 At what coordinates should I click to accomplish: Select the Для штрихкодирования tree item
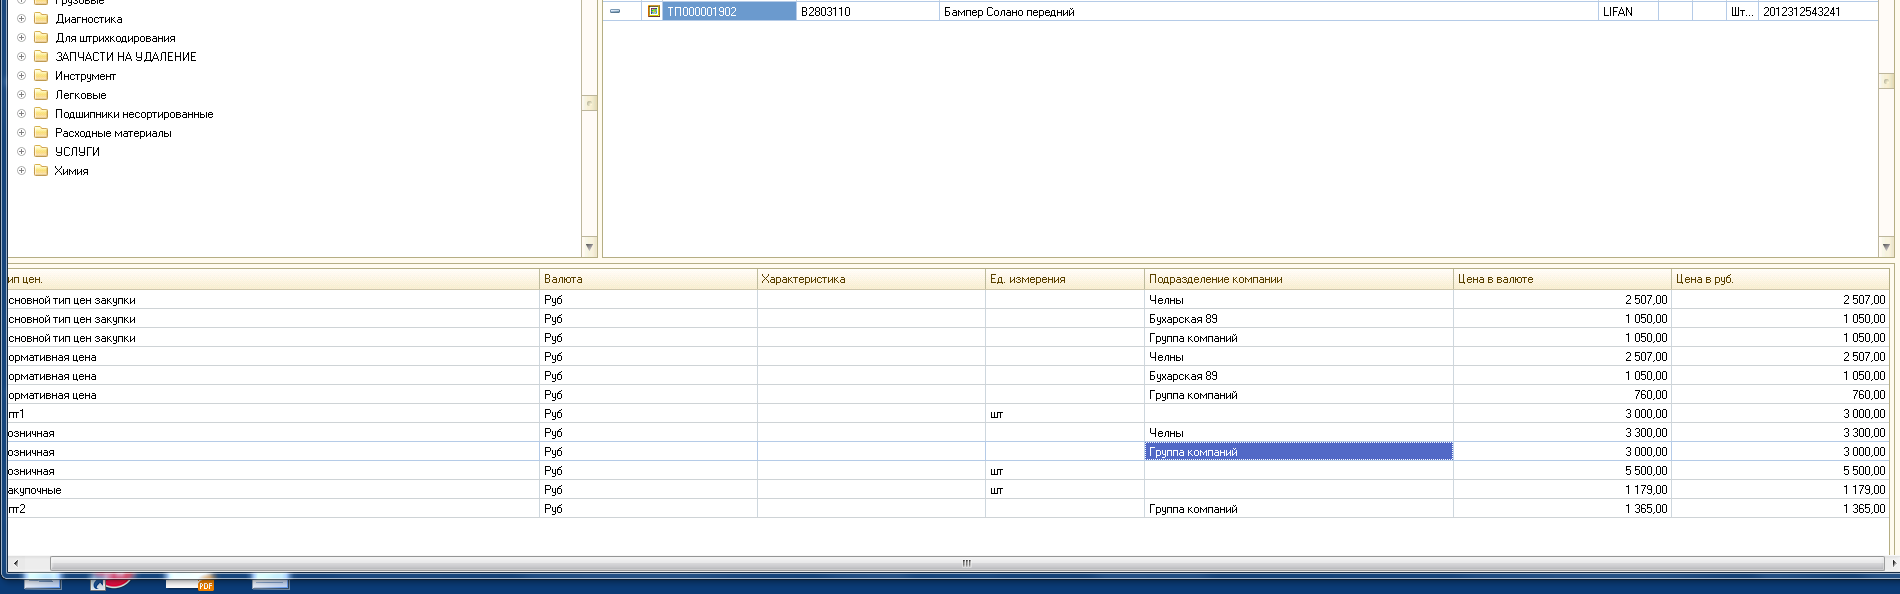coord(115,38)
